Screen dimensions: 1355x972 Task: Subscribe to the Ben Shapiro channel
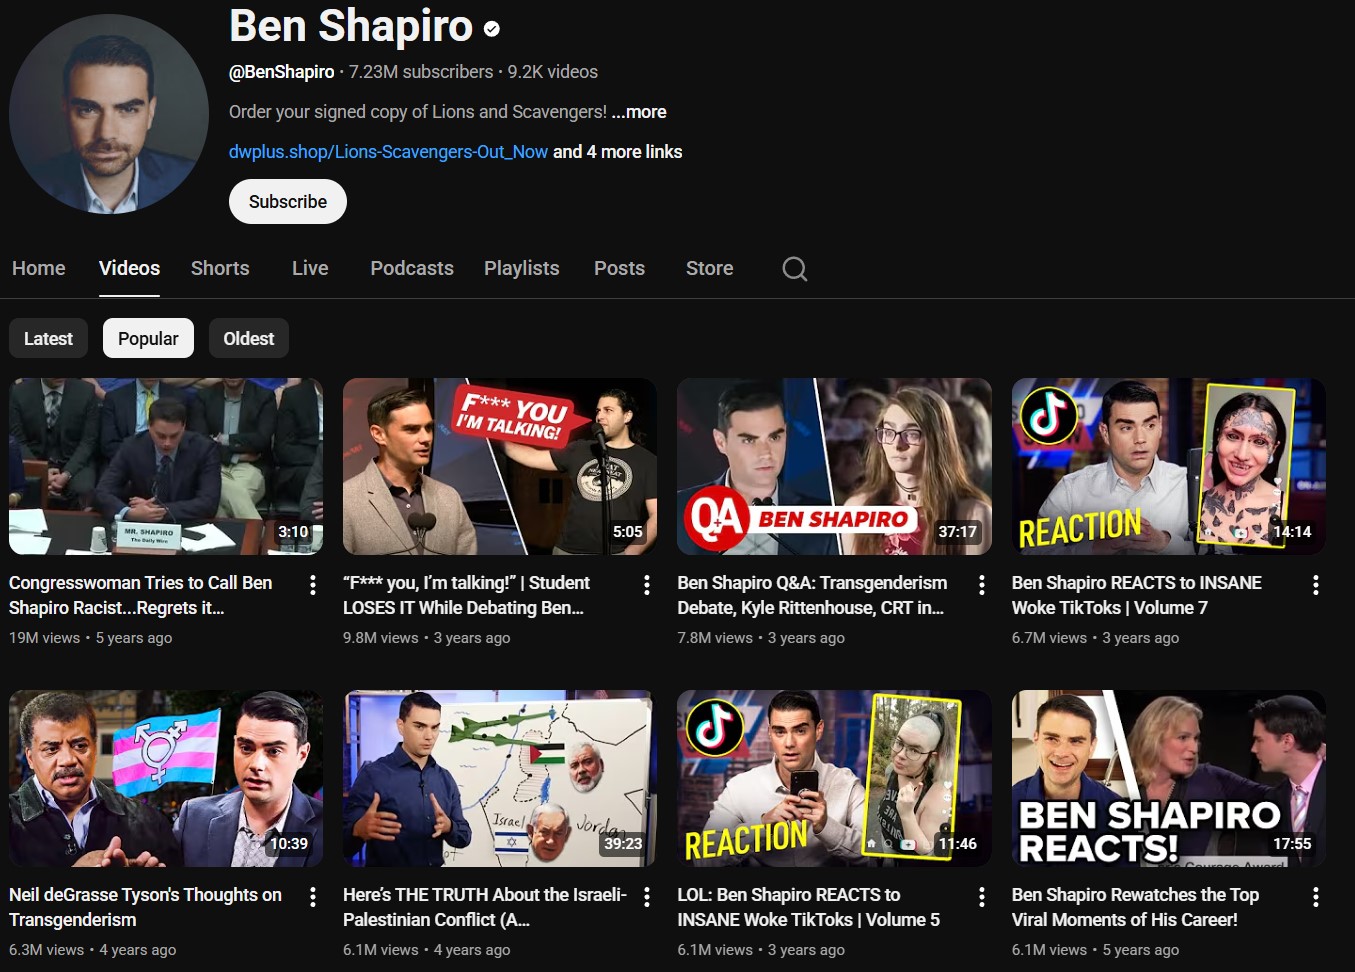coord(288,202)
